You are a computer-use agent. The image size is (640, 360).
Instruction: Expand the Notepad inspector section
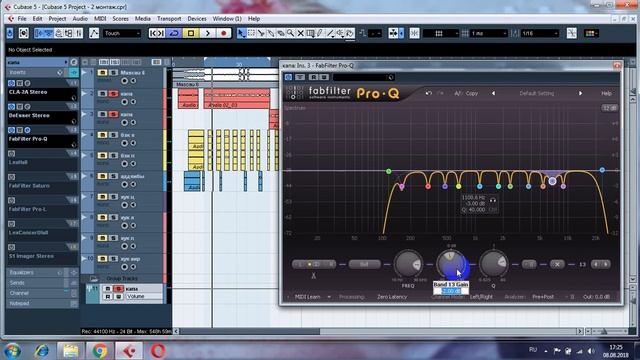(42, 303)
